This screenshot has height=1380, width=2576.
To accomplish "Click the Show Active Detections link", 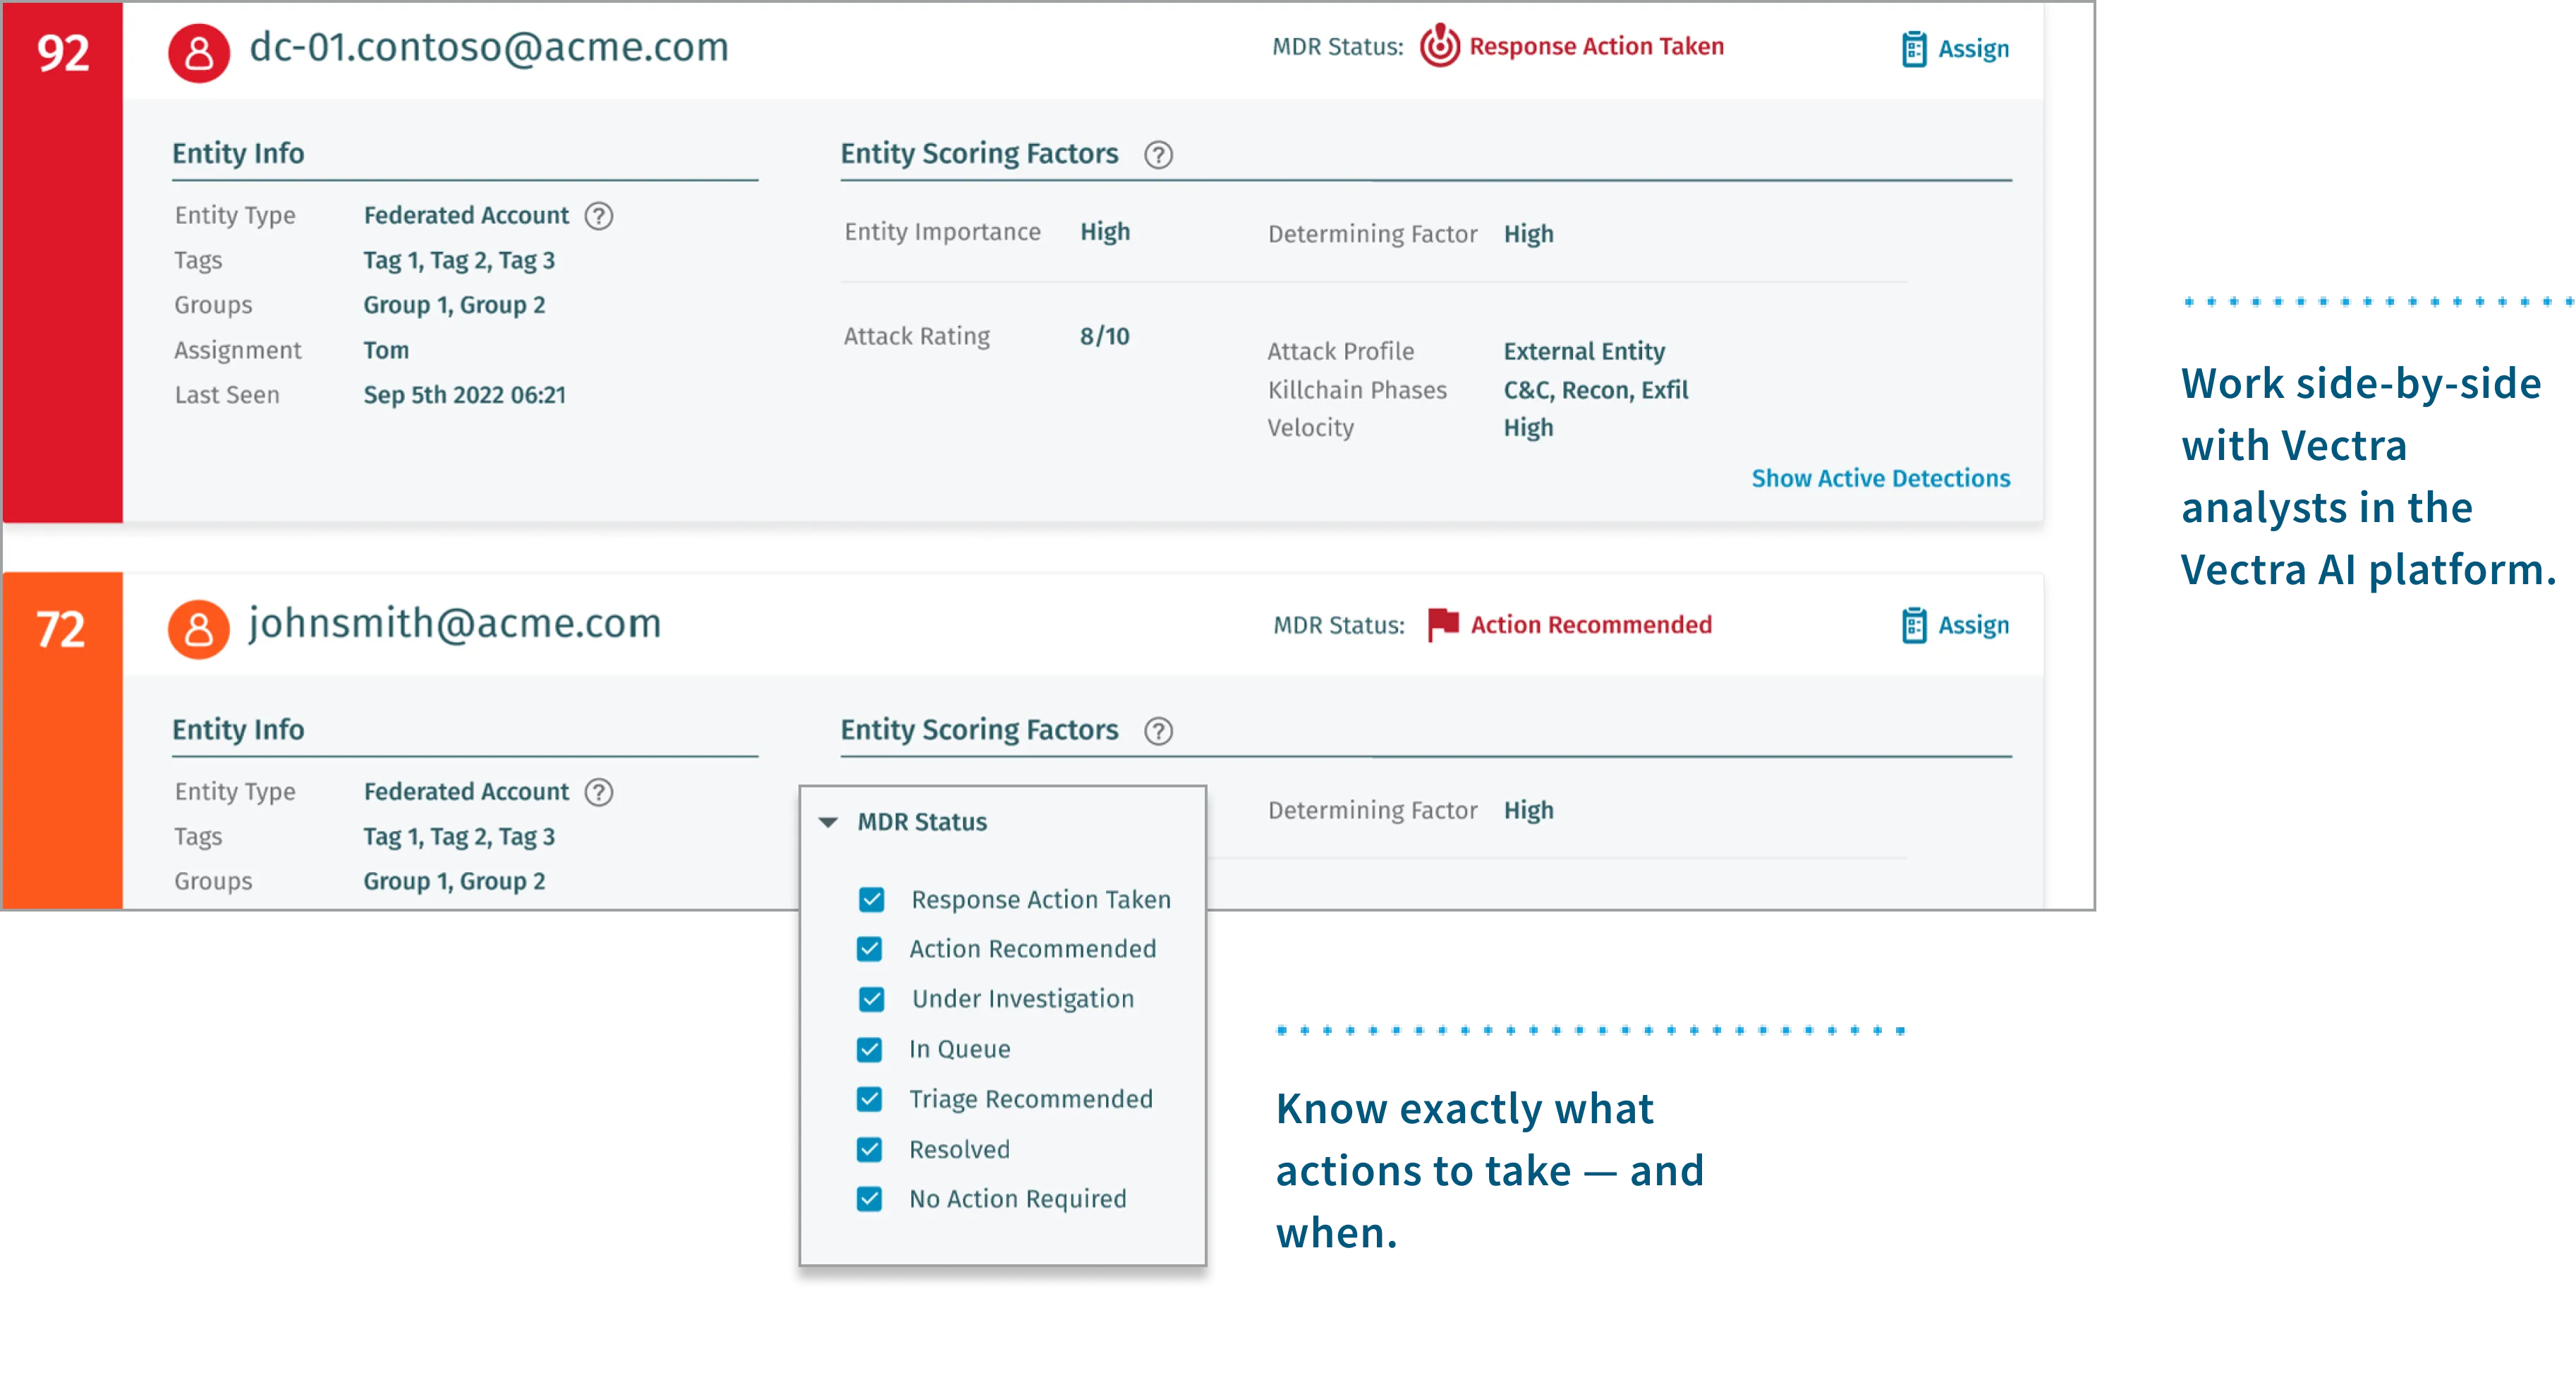I will (1881, 478).
